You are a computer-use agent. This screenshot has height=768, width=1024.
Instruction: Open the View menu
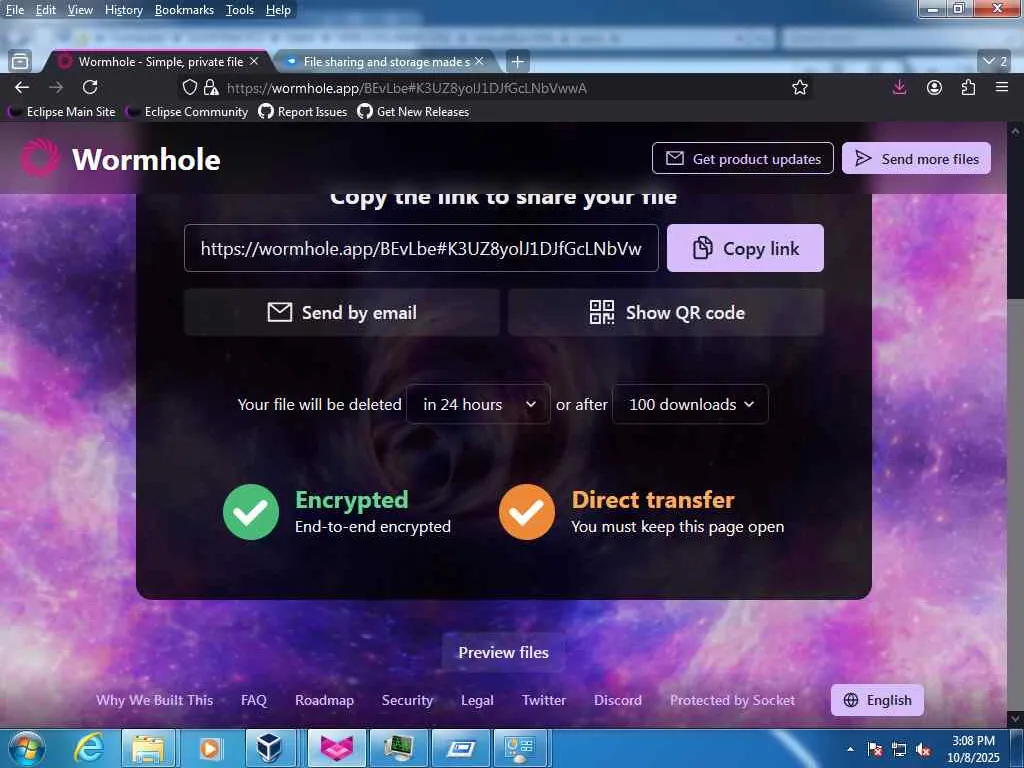point(80,10)
